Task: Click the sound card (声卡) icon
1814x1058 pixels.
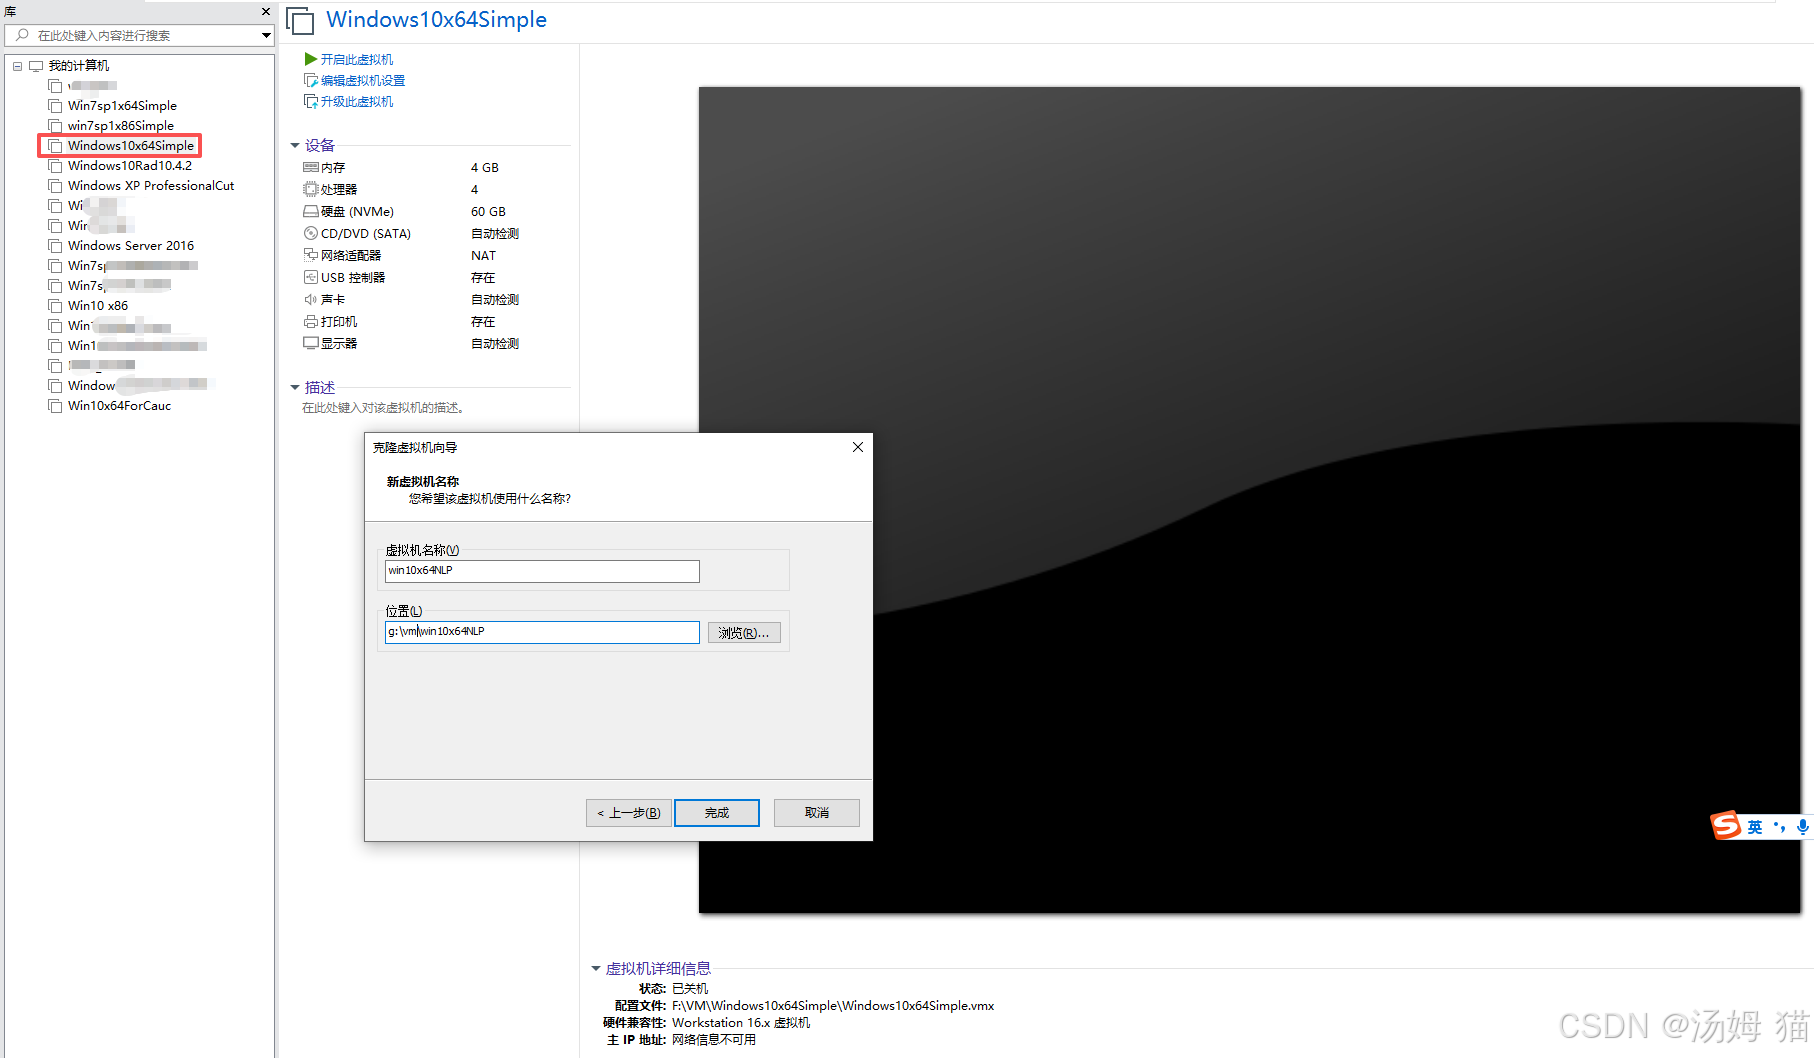Action: point(311,299)
